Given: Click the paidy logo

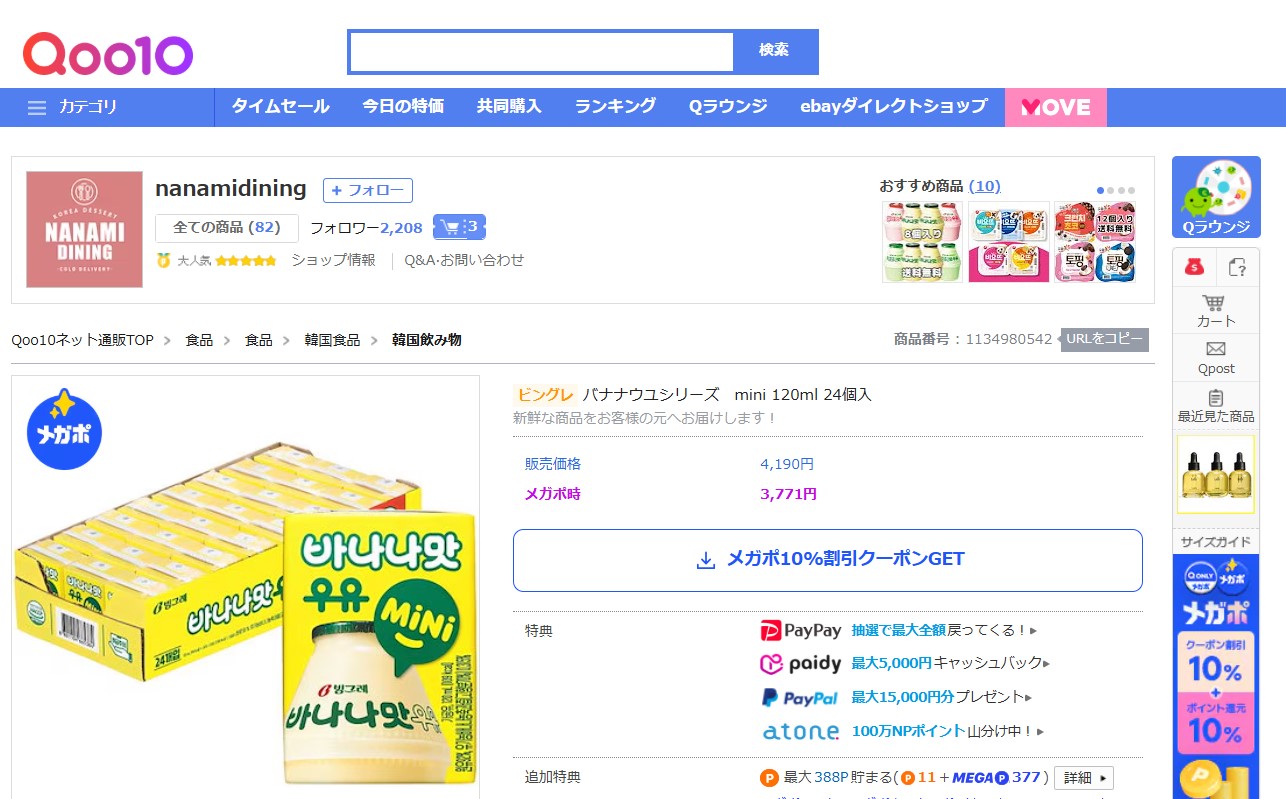Looking at the screenshot, I should coord(801,663).
